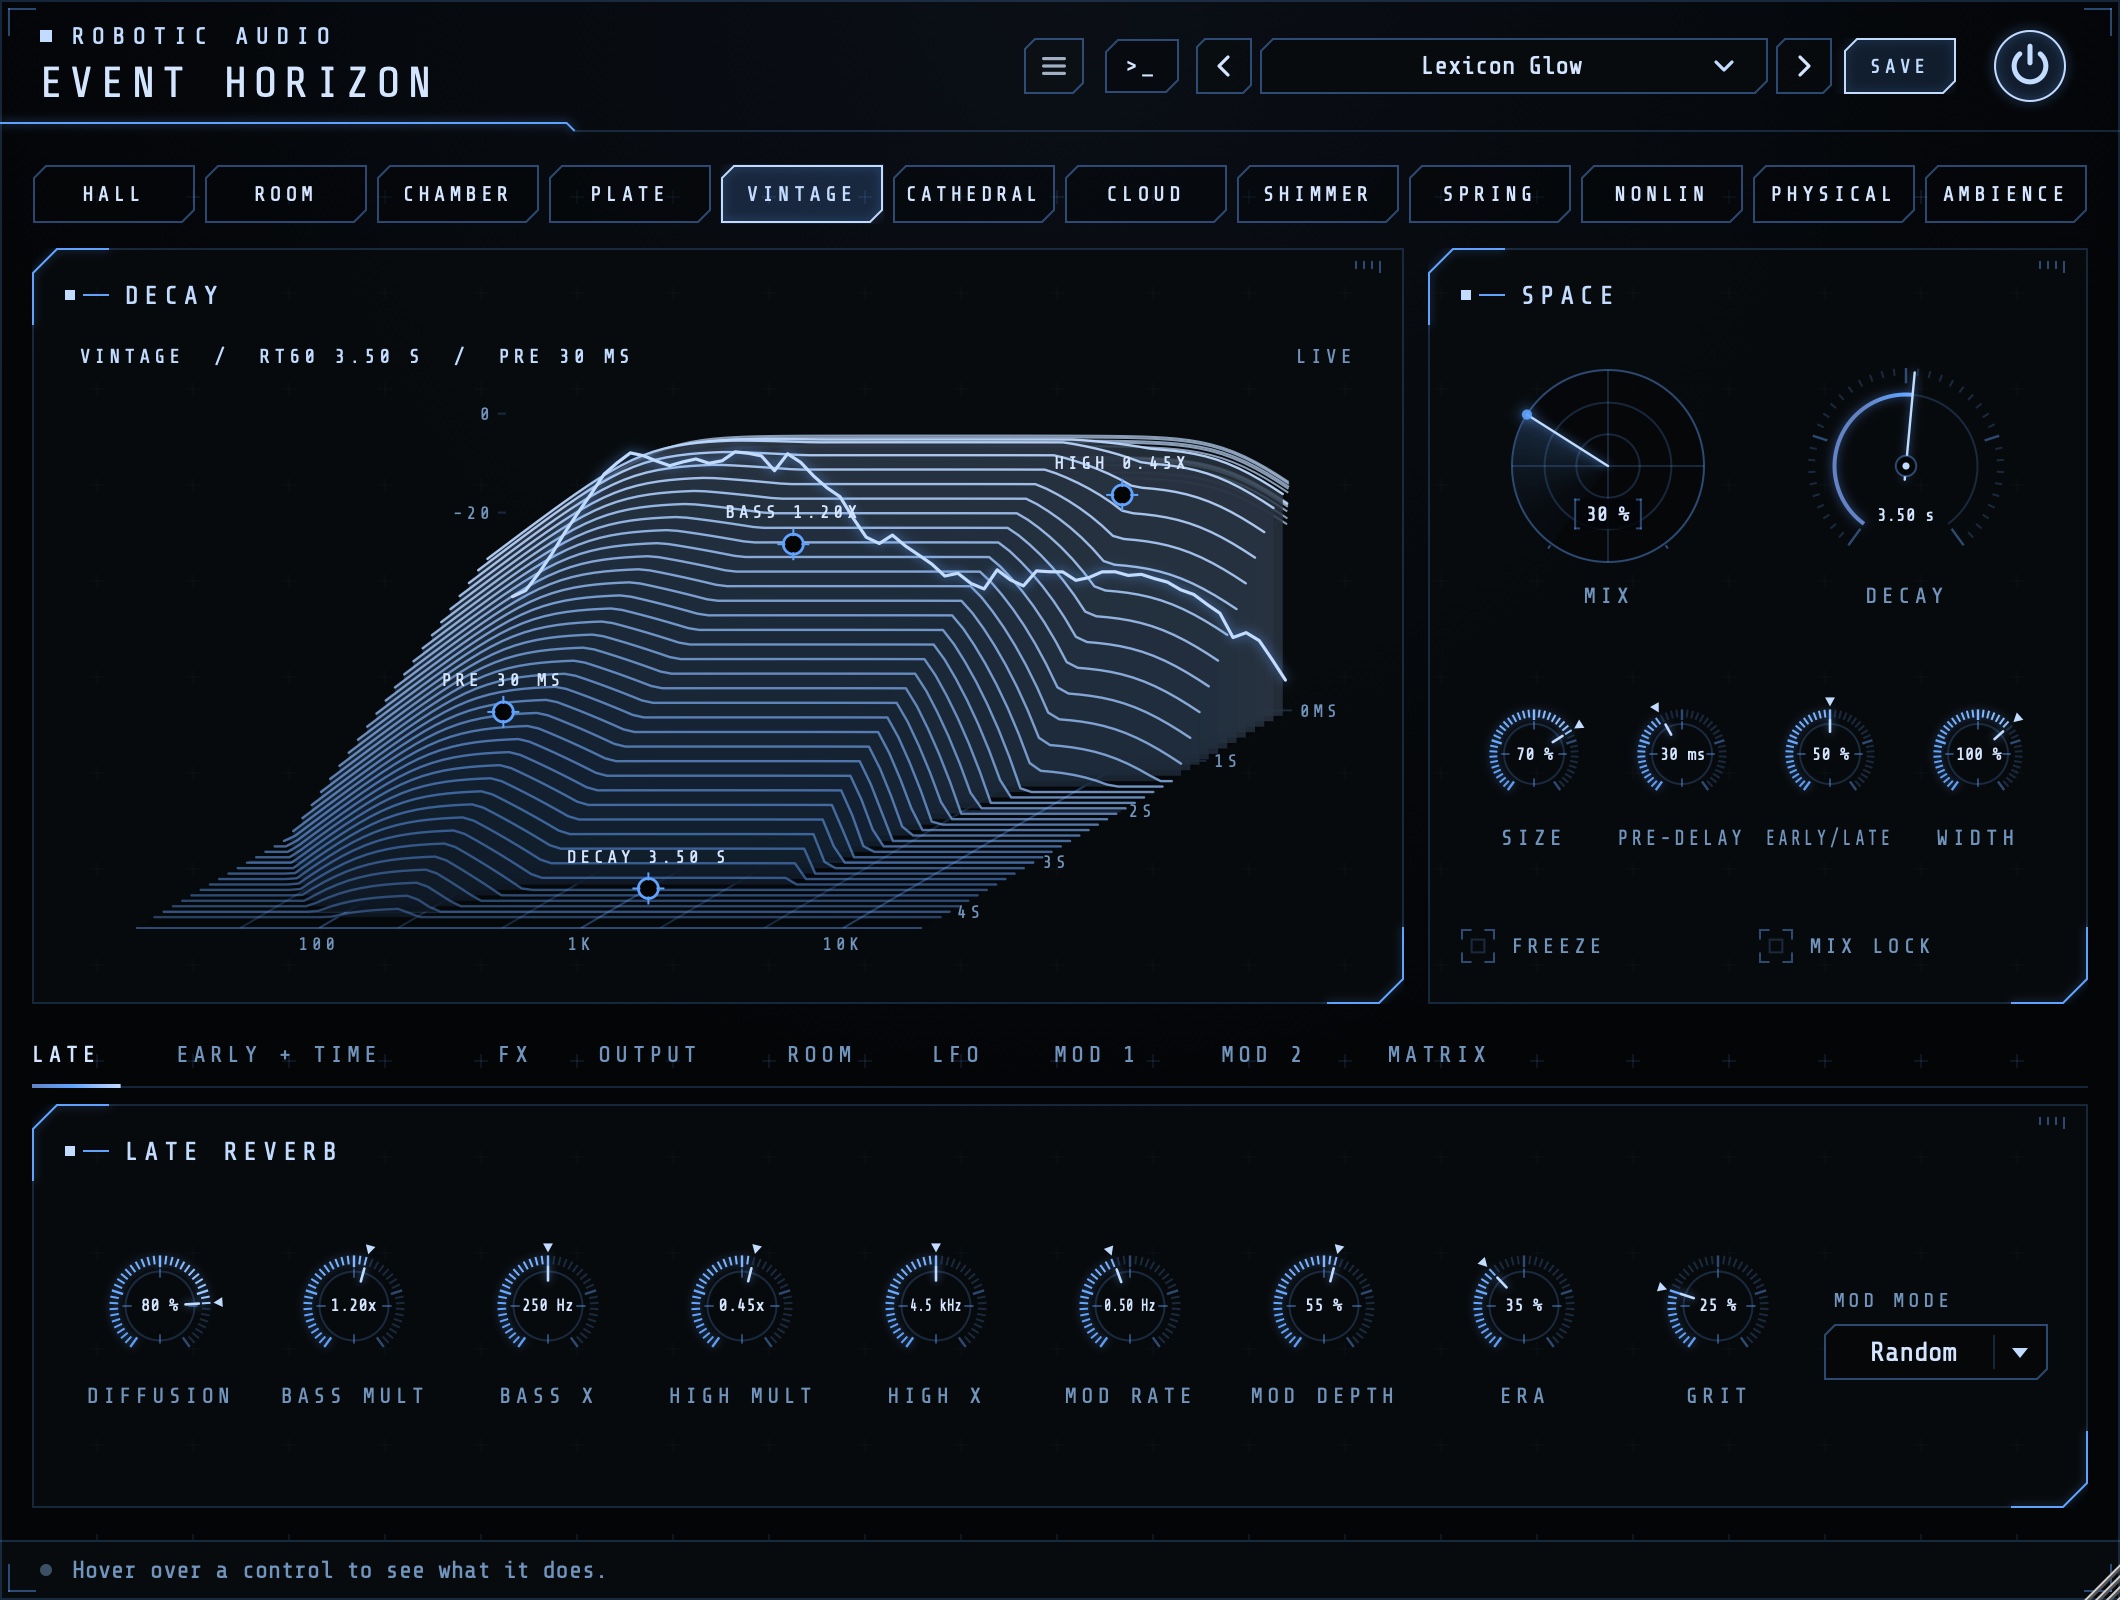
Task: Select the HALL reverb type
Action: [113, 194]
